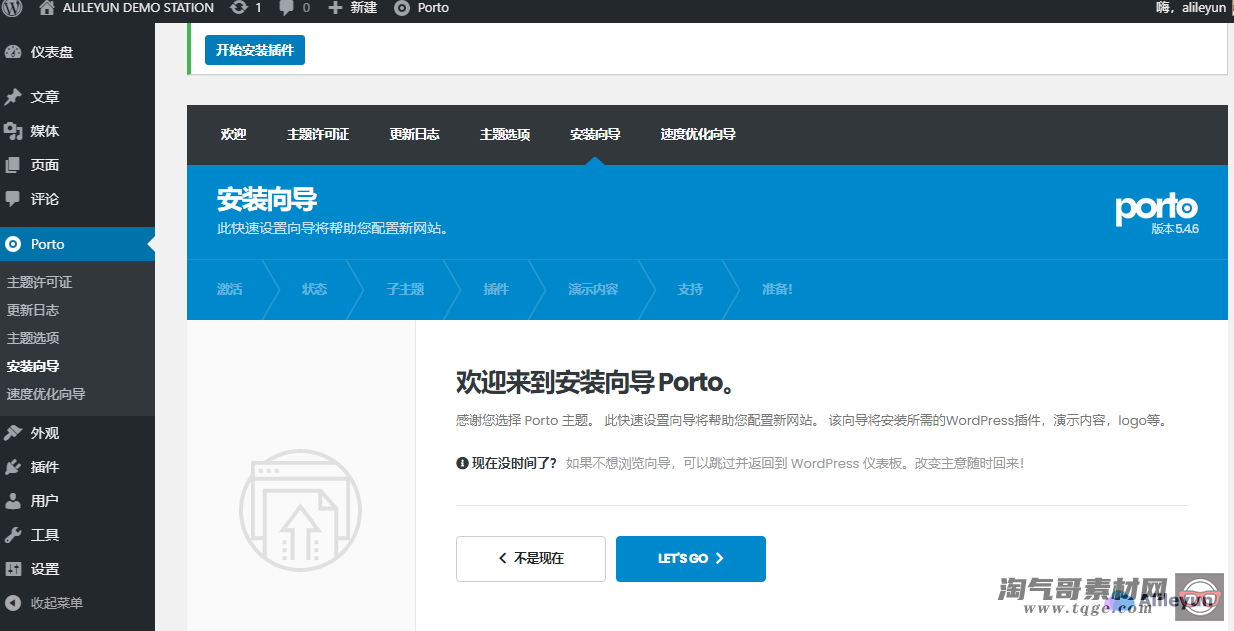
Task: Click the 工具 wrench icon
Action: (13, 535)
